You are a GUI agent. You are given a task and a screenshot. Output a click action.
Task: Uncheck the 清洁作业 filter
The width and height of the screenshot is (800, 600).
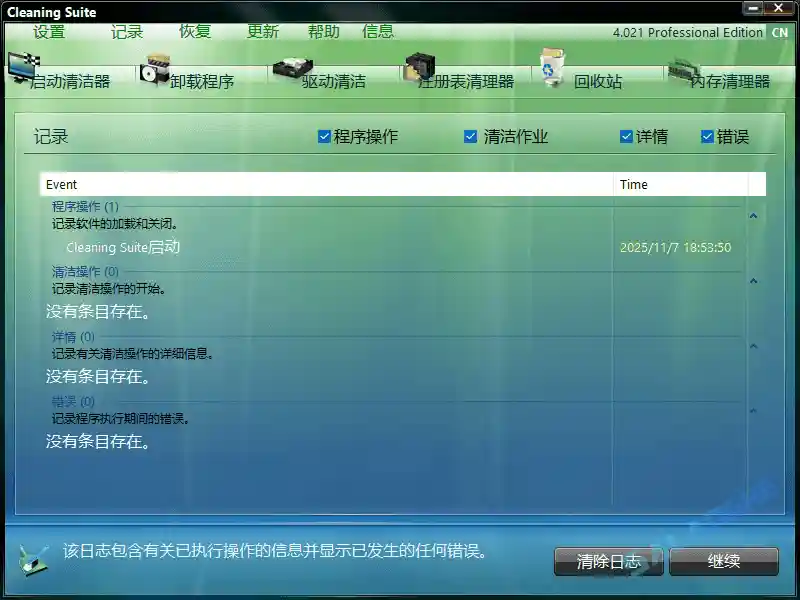(x=471, y=136)
